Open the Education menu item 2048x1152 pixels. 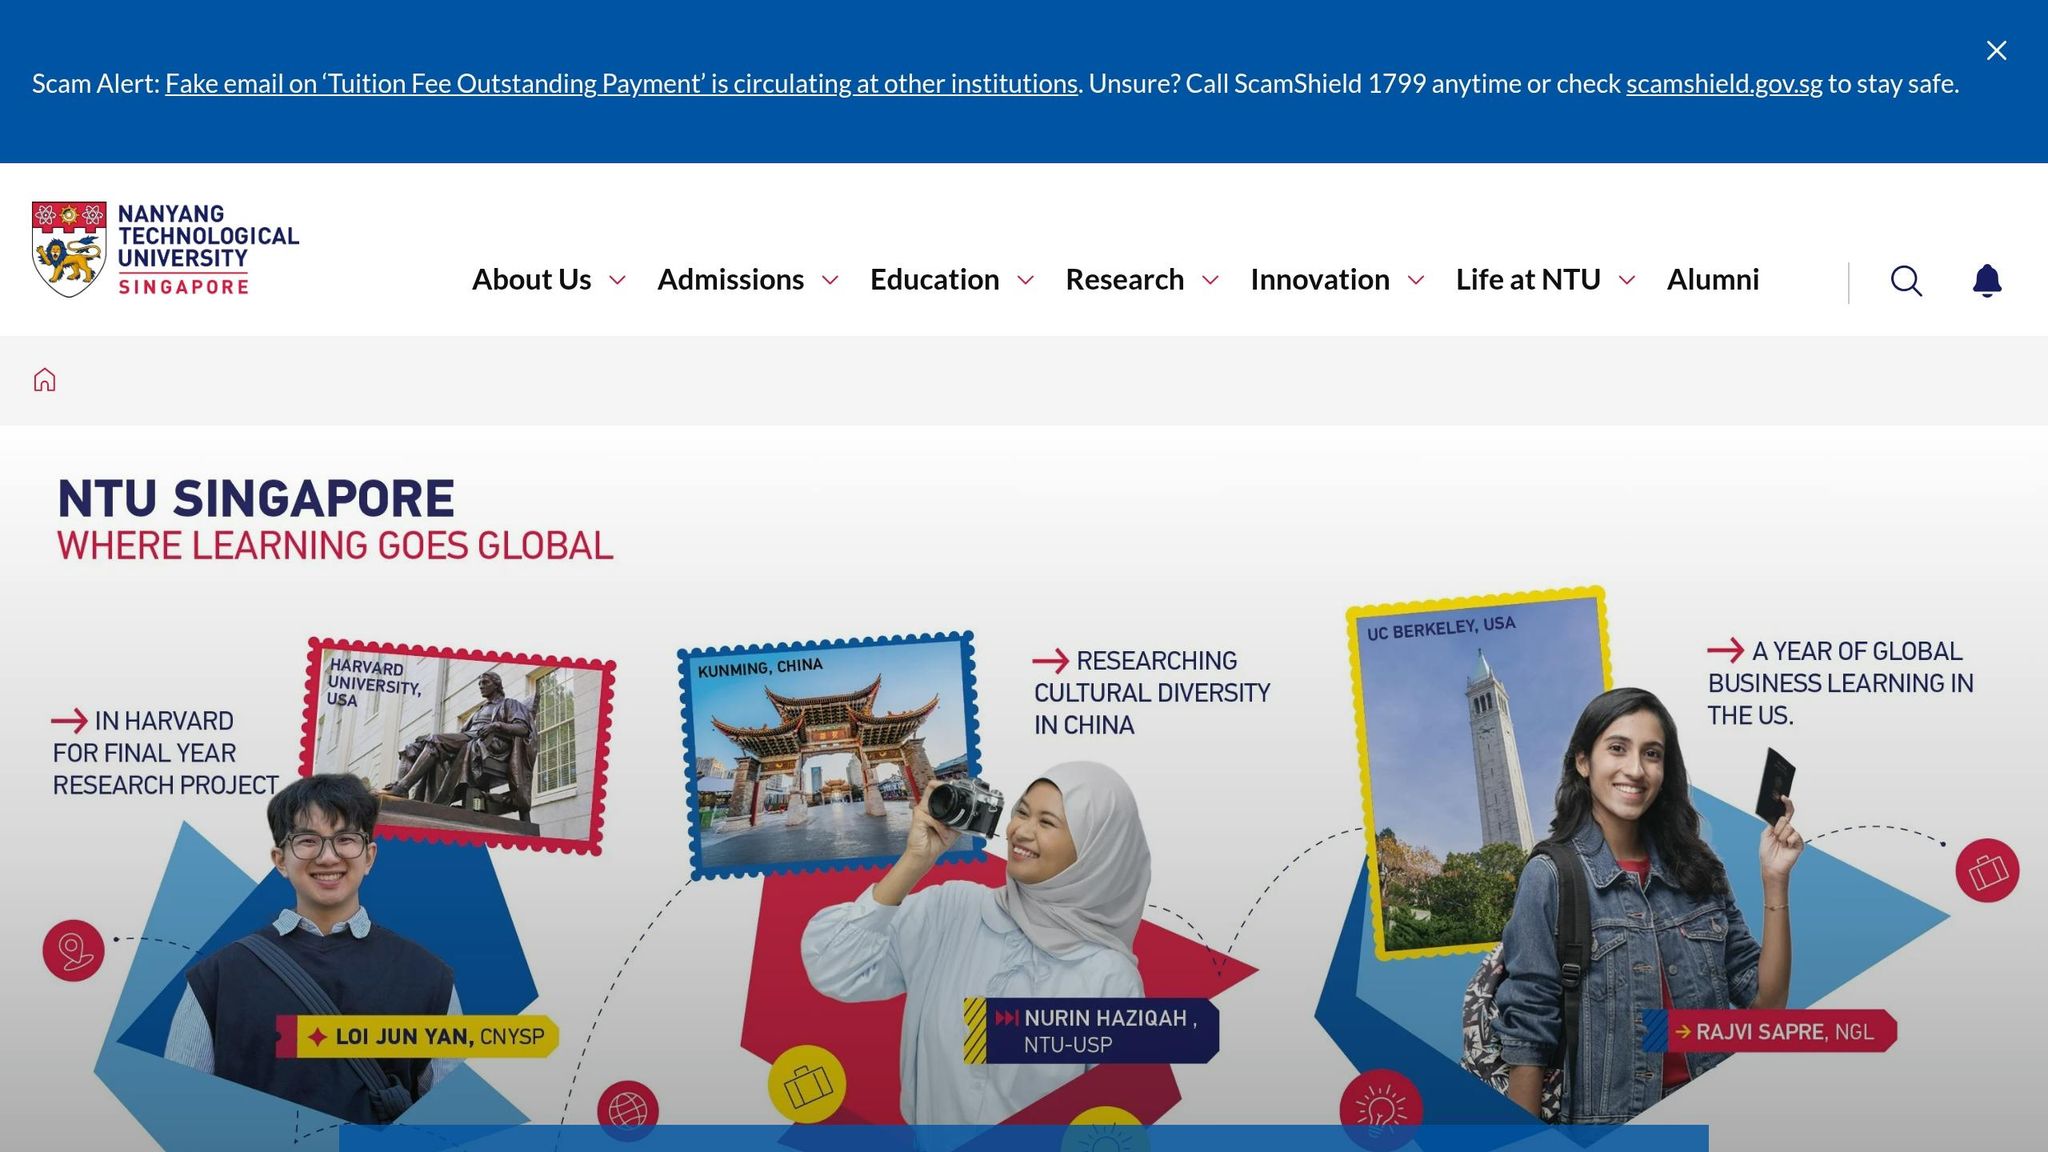point(934,280)
